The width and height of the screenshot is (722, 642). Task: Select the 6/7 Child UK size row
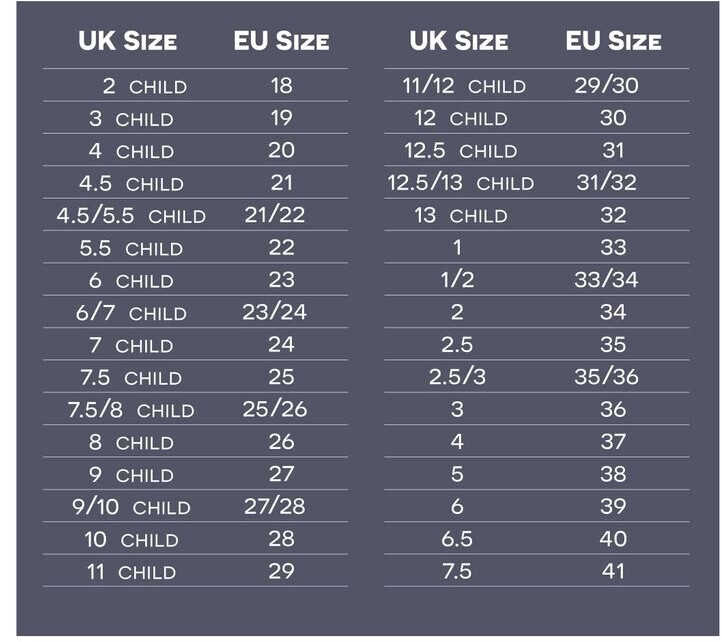(x=131, y=313)
